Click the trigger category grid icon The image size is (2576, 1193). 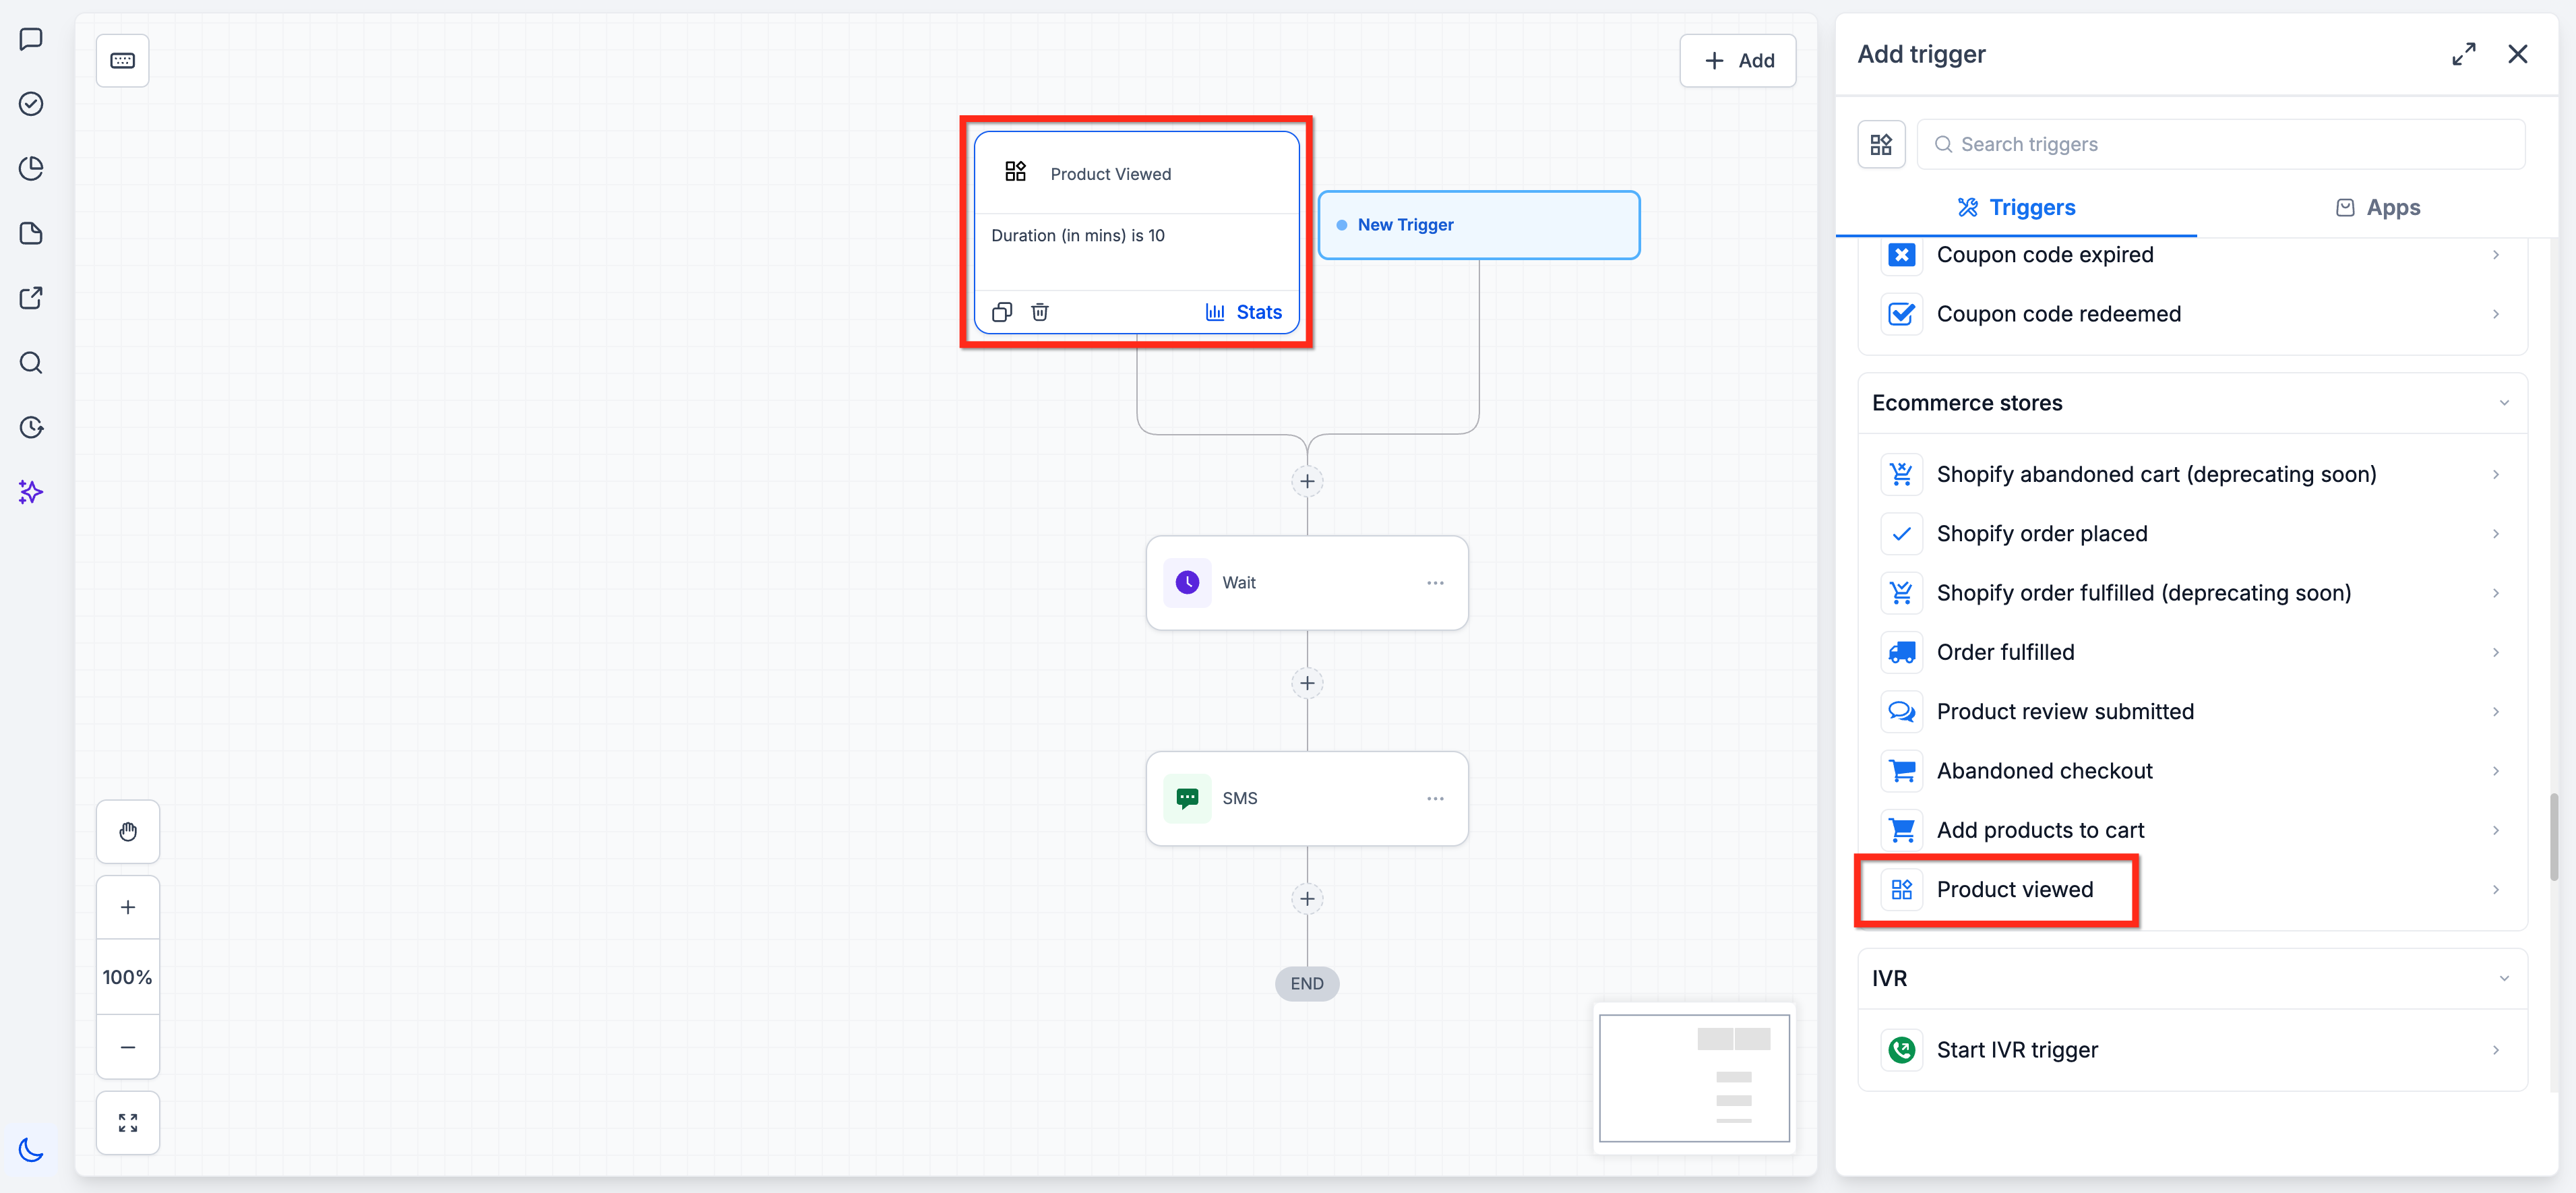[1881, 145]
